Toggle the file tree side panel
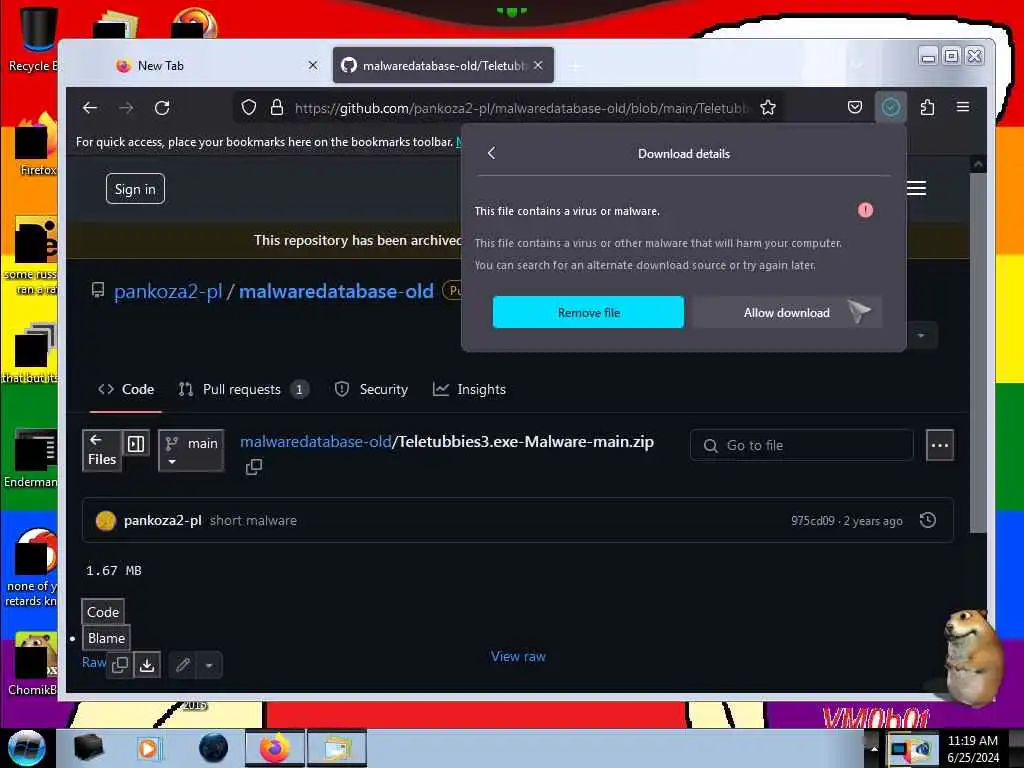Screen dimensions: 1024x768 point(136,444)
